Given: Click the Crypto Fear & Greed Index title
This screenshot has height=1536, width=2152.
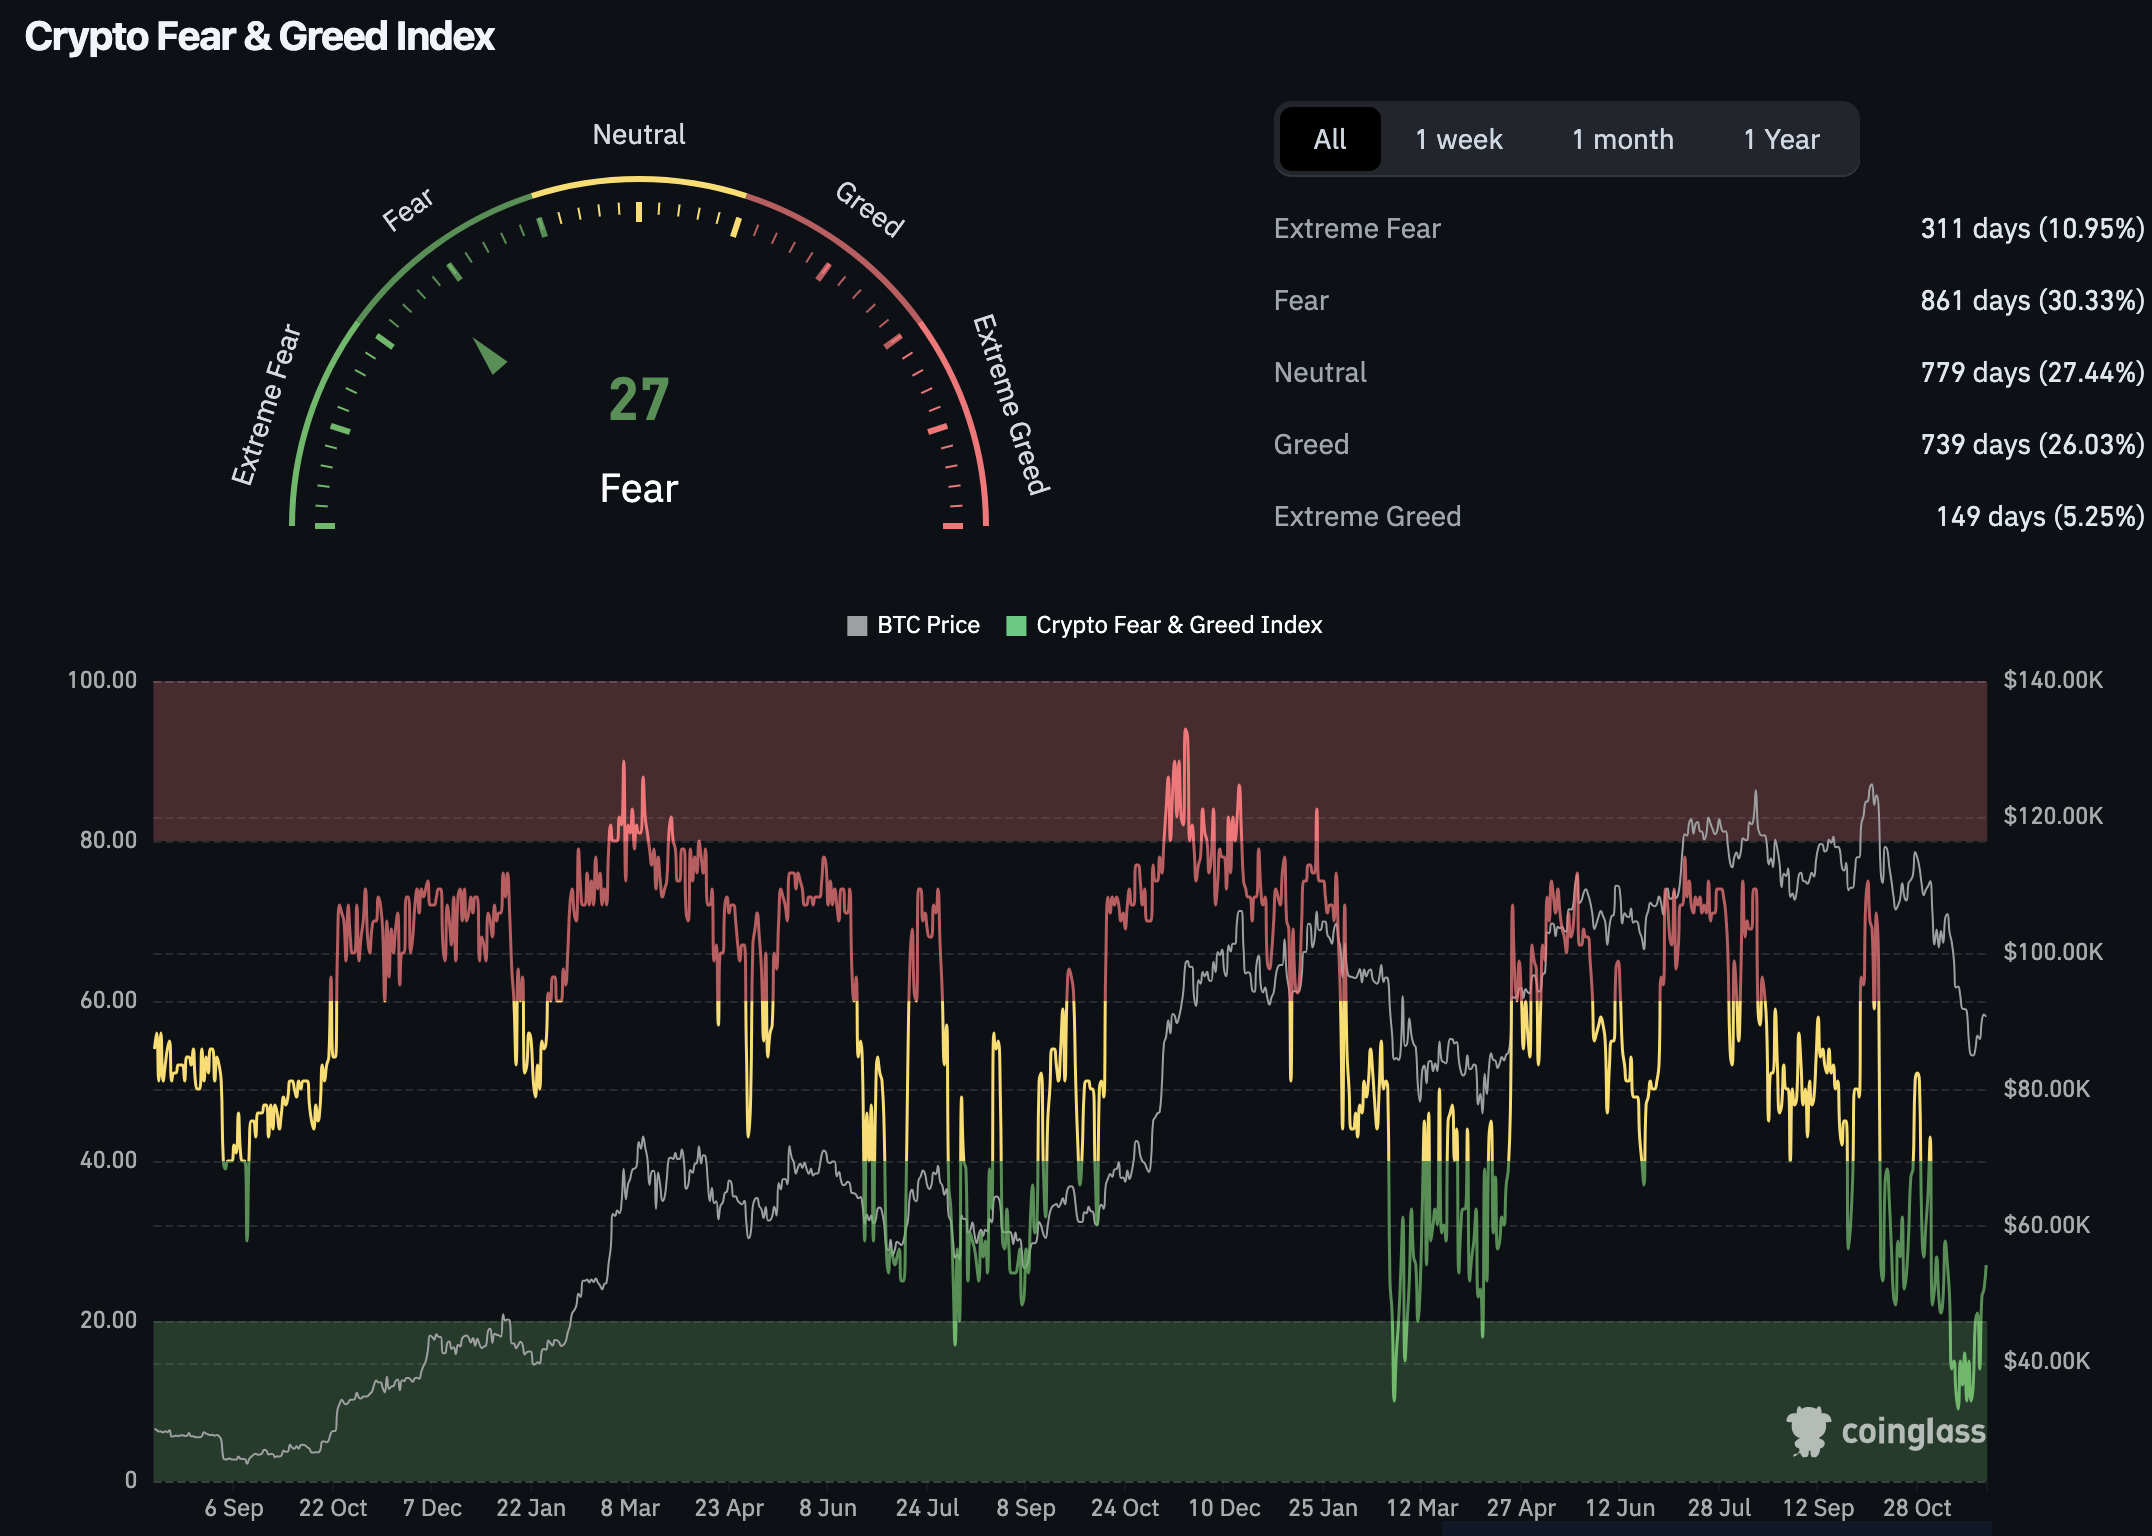Looking at the screenshot, I should [260, 37].
